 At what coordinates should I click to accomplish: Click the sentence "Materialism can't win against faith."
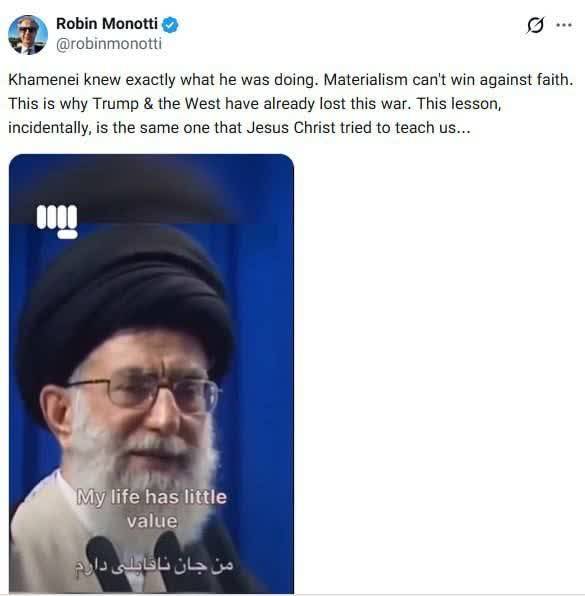[449, 80]
